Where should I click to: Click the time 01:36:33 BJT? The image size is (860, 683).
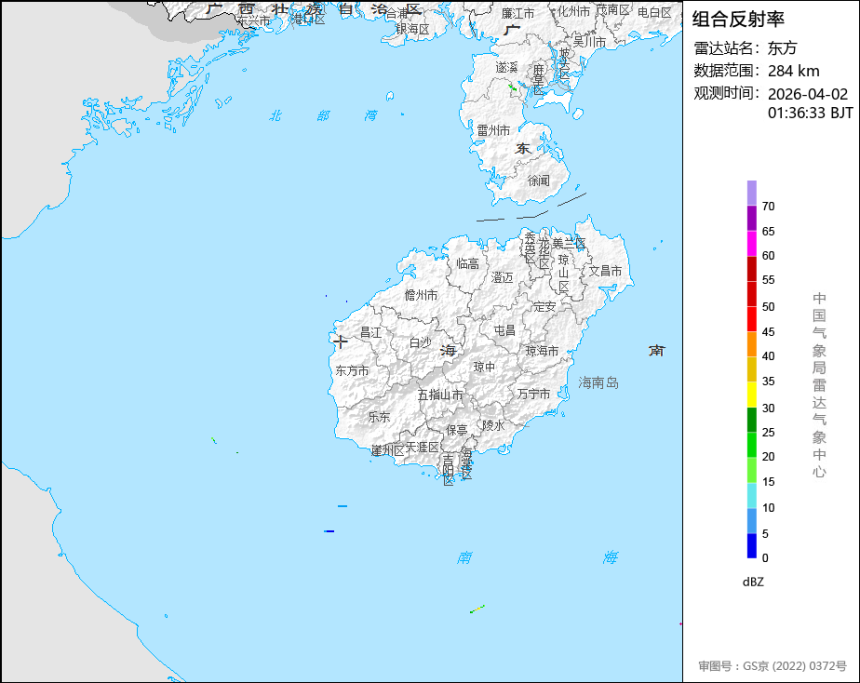point(810,113)
